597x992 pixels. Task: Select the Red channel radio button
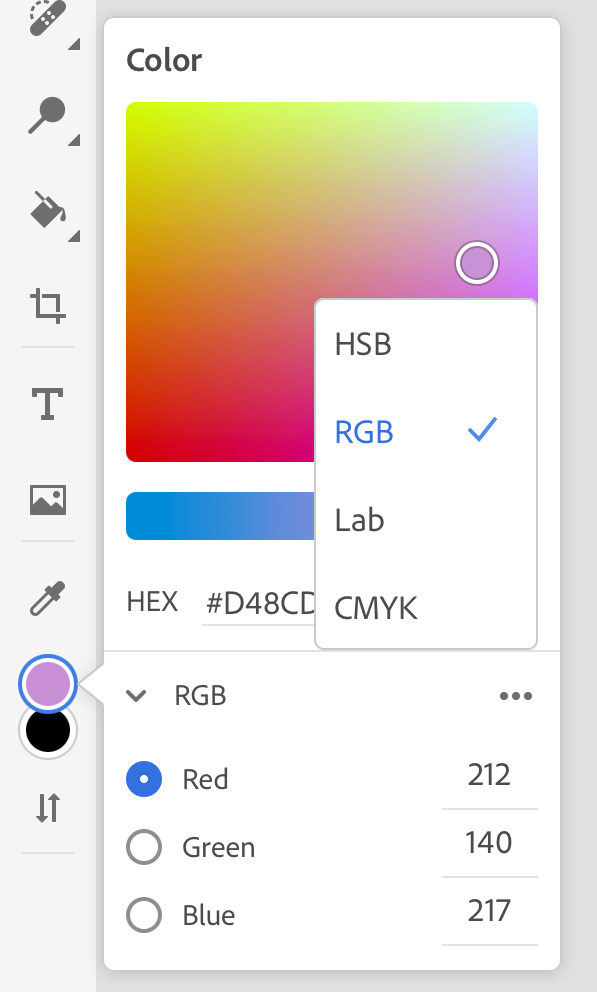[143, 778]
